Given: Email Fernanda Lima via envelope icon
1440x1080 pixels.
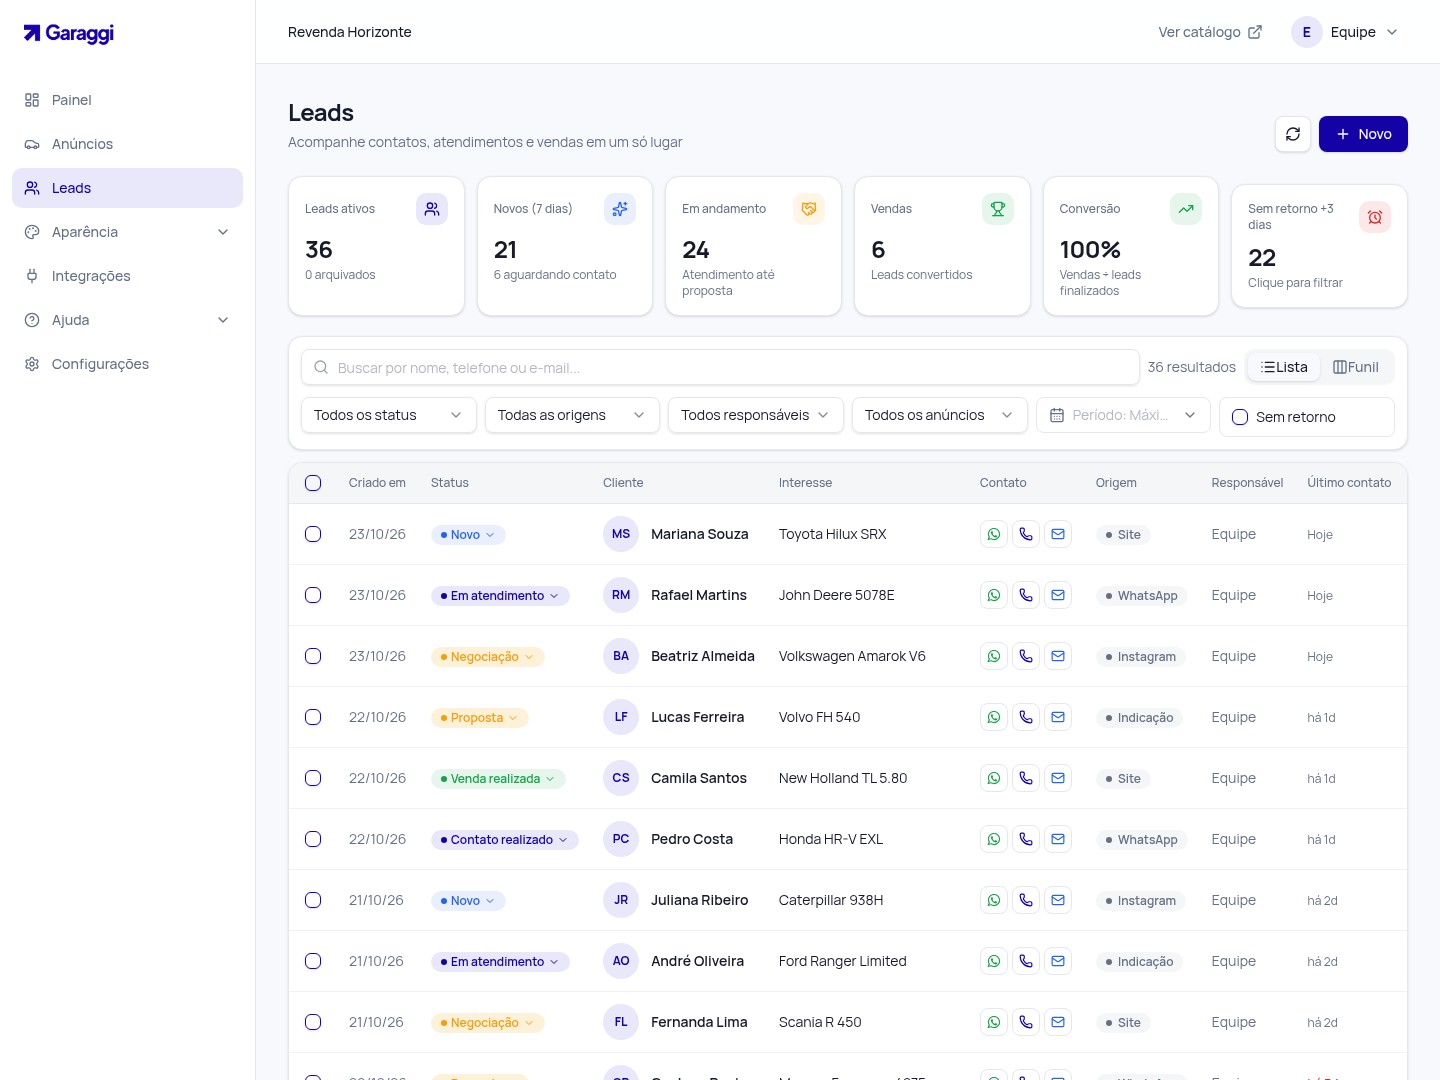Looking at the screenshot, I should tap(1058, 1022).
